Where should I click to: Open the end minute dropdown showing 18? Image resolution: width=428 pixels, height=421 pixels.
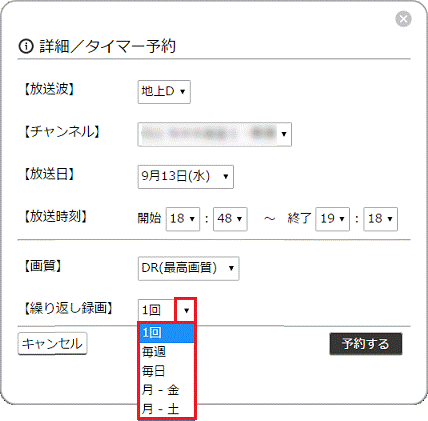(380, 219)
